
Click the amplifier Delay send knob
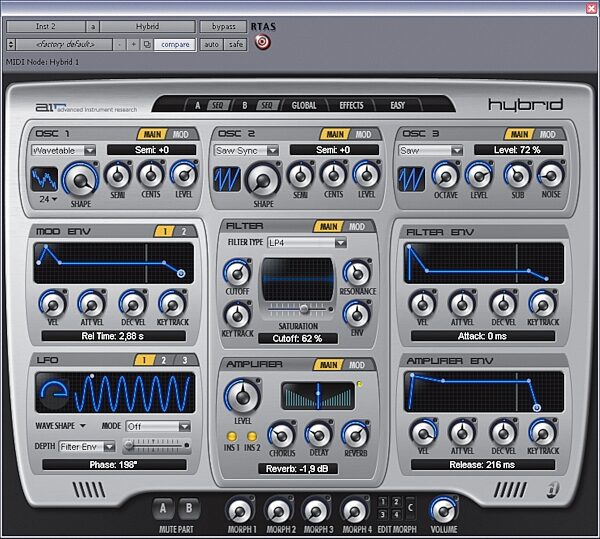[x=319, y=435]
